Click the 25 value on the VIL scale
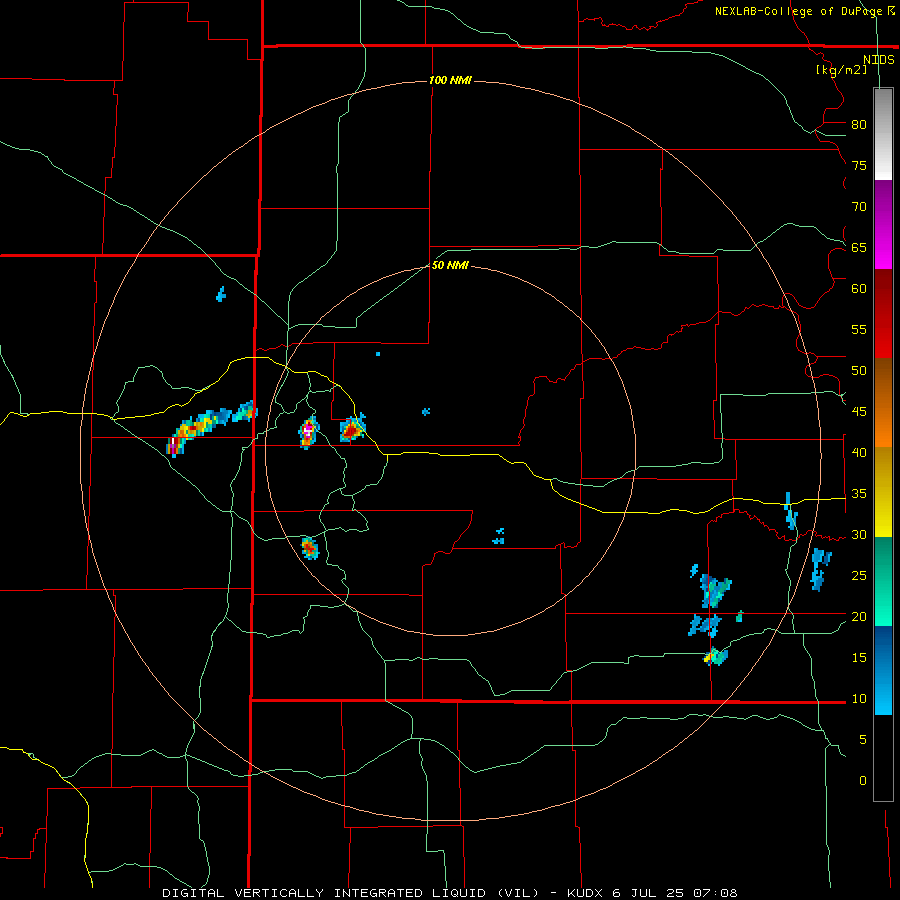The width and height of the screenshot is (900, 900). 859,576
